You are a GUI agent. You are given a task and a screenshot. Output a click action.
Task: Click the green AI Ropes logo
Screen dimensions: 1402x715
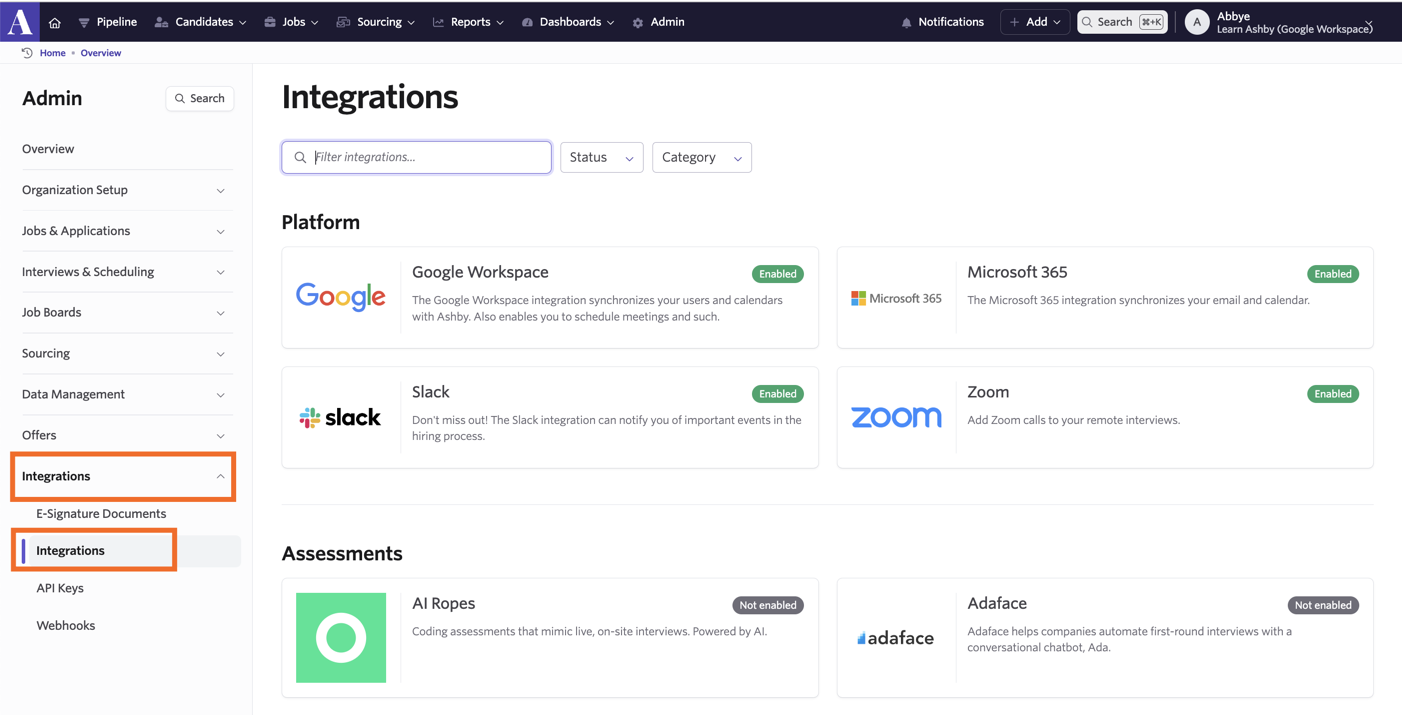(341, 638)
